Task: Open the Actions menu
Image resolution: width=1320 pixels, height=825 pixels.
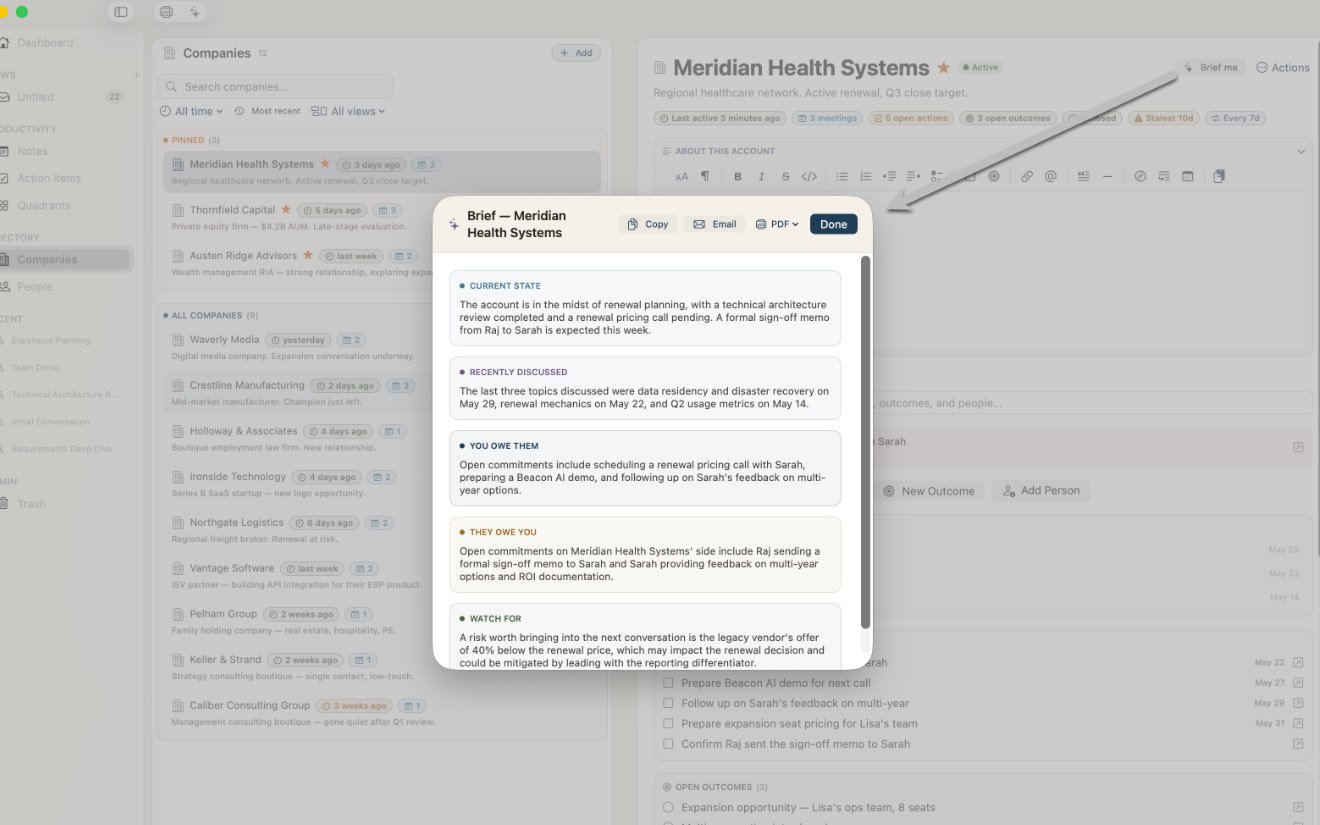Action: coord(1283,68)
